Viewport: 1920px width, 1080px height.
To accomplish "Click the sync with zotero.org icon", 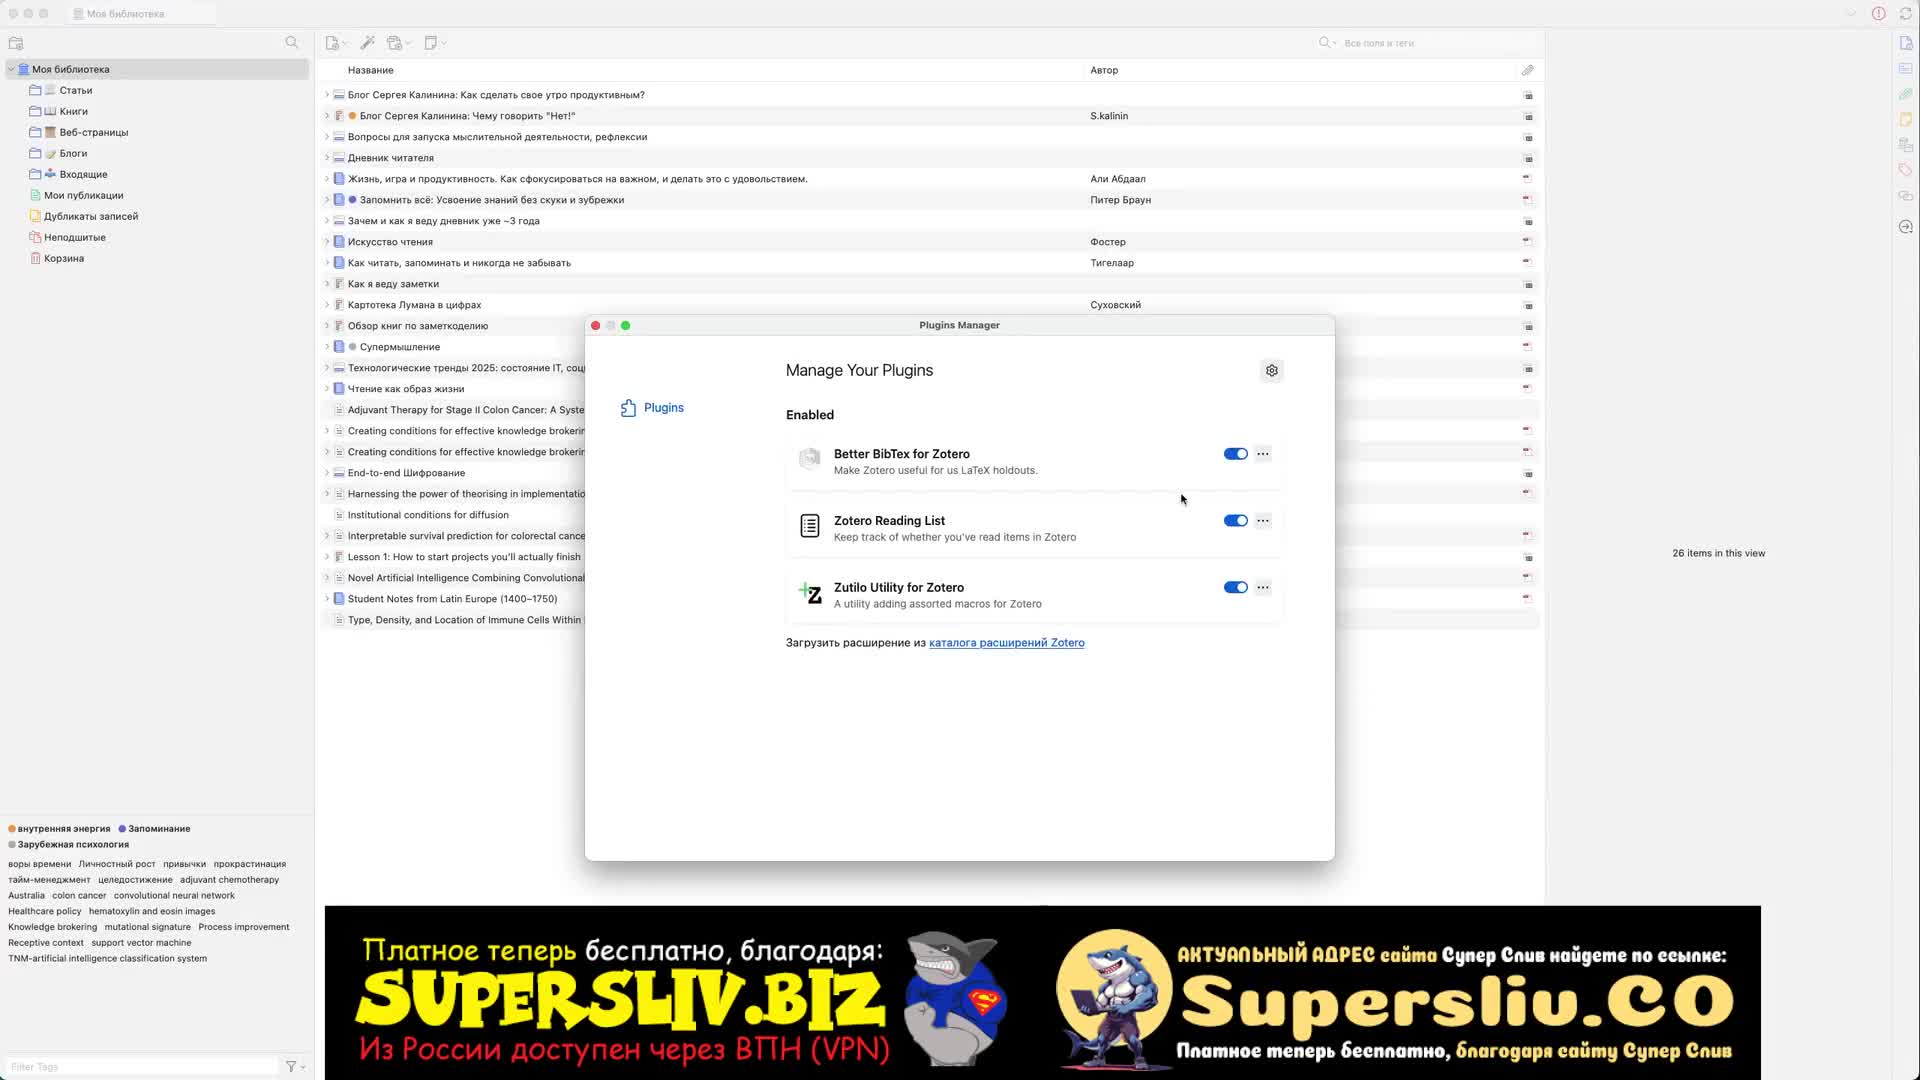I will 1906,14.
